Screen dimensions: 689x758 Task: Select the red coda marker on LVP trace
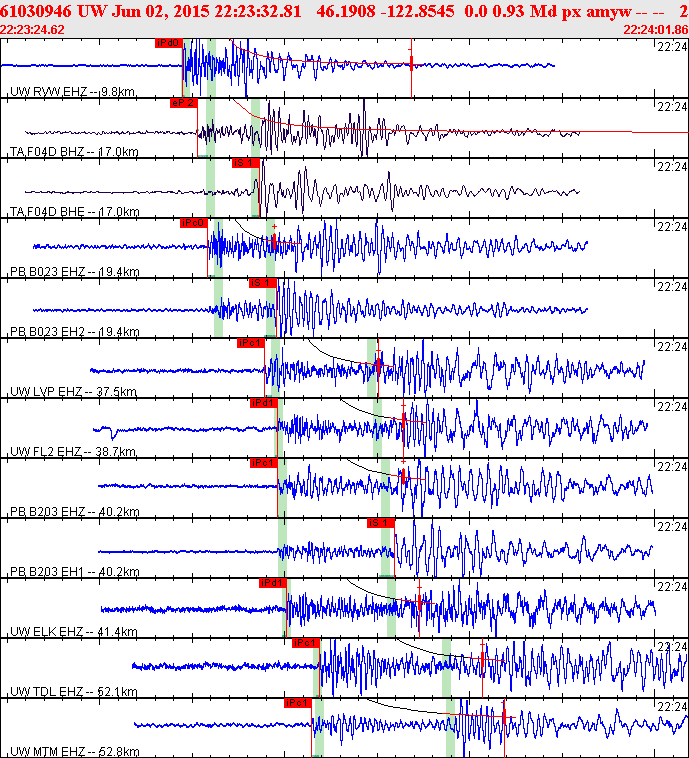tap(378, 364)
